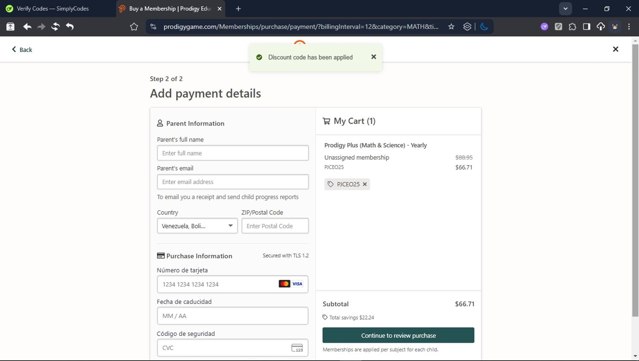Click the card number field
The width and height of the screenshot is (639, 361).
[x=233, y=284]
